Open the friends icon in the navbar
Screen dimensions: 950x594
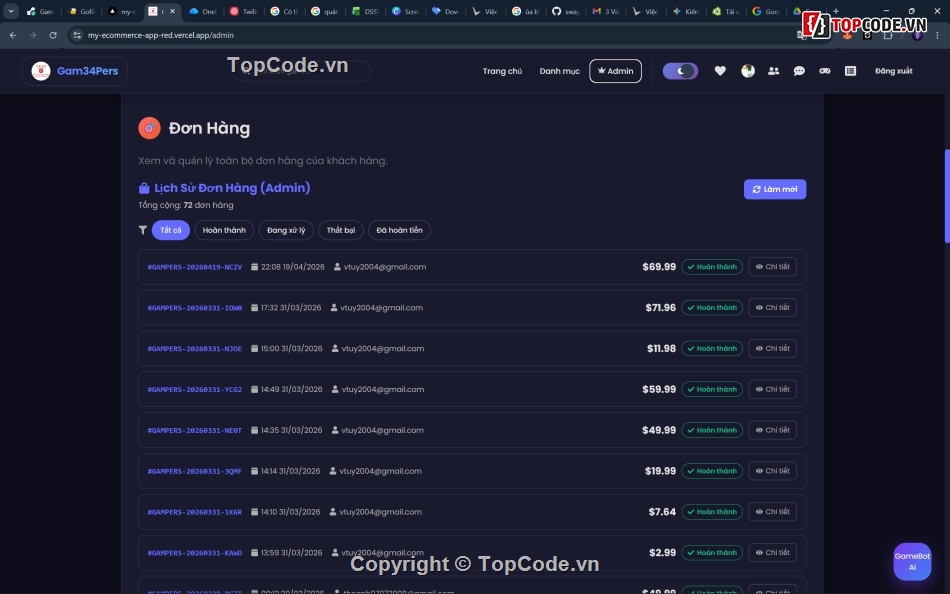[x=774, y=71]
